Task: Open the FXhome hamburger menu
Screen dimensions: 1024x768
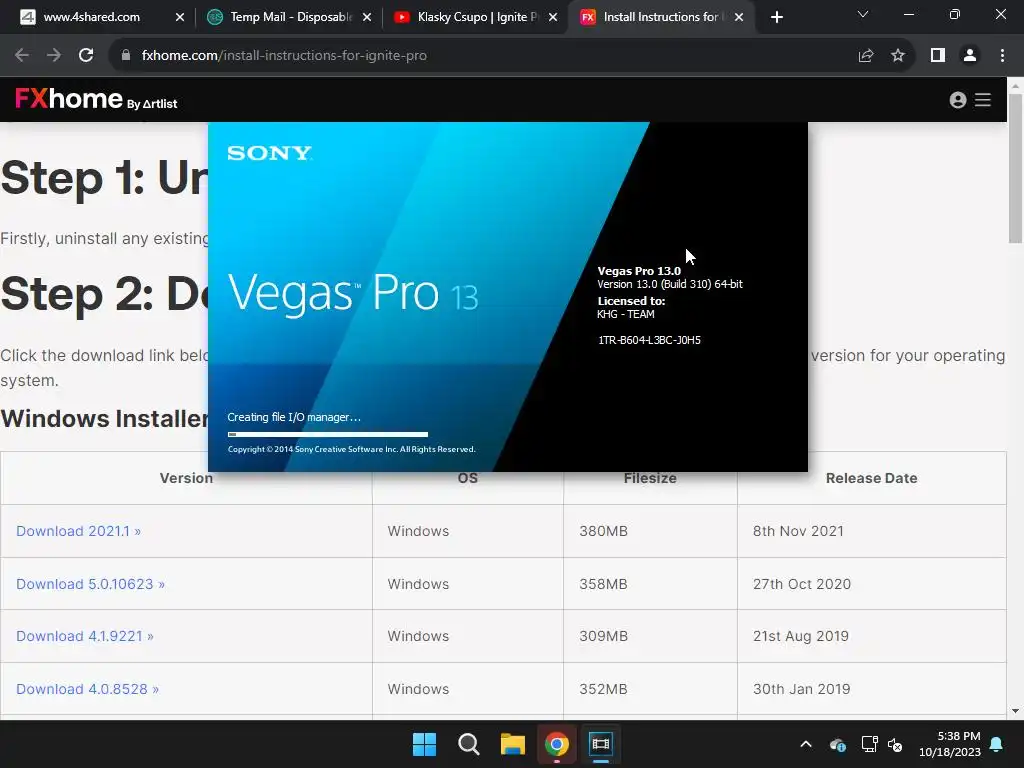Action: click(983, 99)
